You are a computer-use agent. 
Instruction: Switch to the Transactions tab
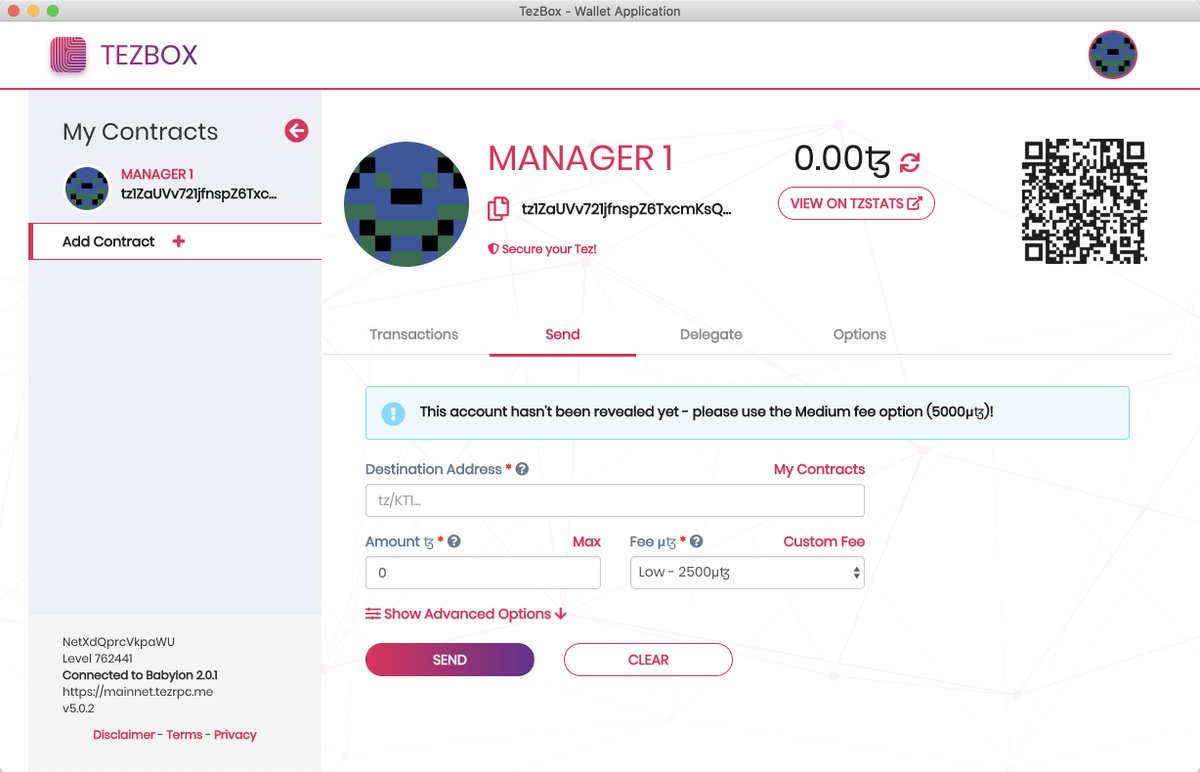click(414, 334)
